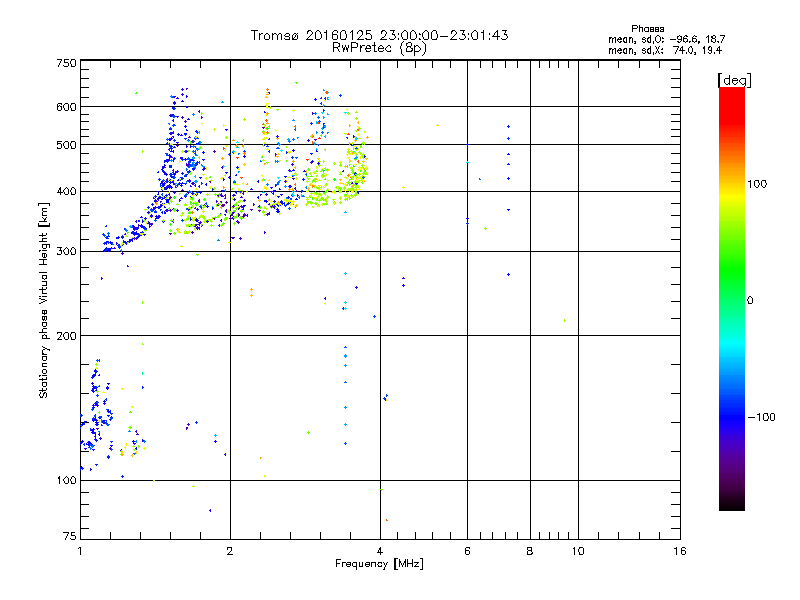Screen dimensions: 800x600
Task: Click the '6' x-axis tick label
Action: pos(467,551)
